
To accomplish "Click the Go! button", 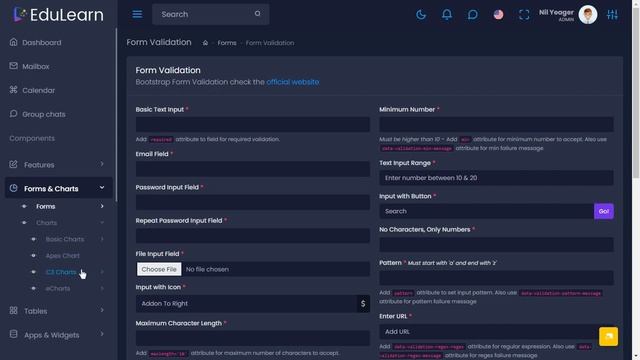I will tap(604, 211).
